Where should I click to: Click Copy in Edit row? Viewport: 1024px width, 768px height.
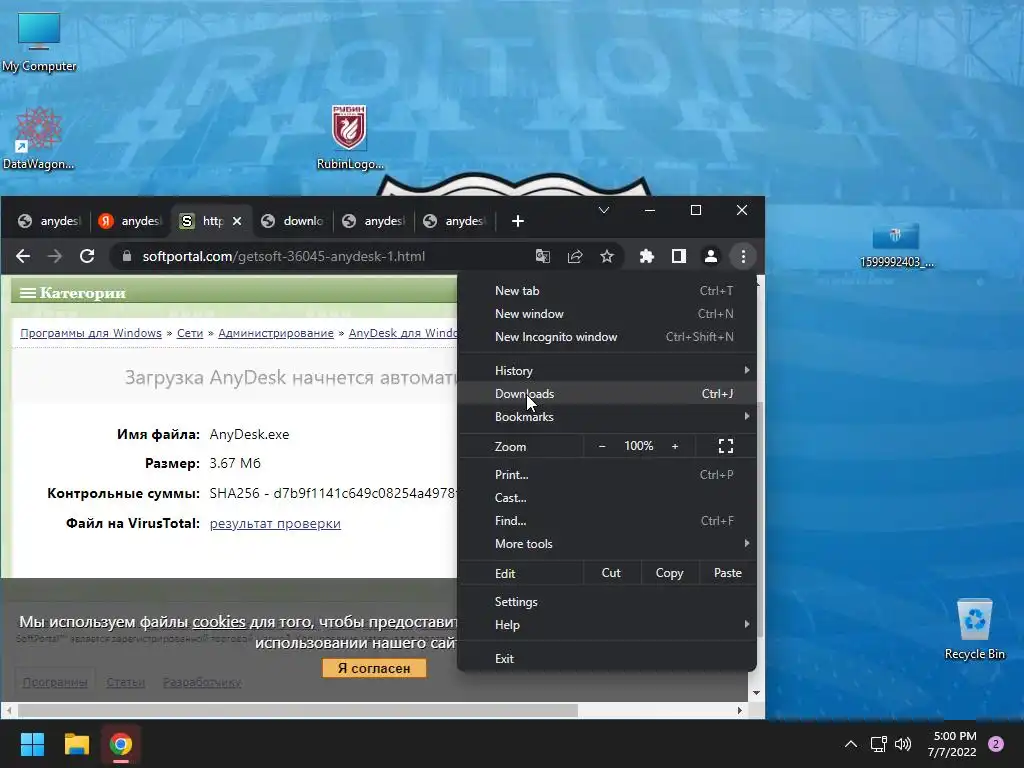tap(669, 573)
